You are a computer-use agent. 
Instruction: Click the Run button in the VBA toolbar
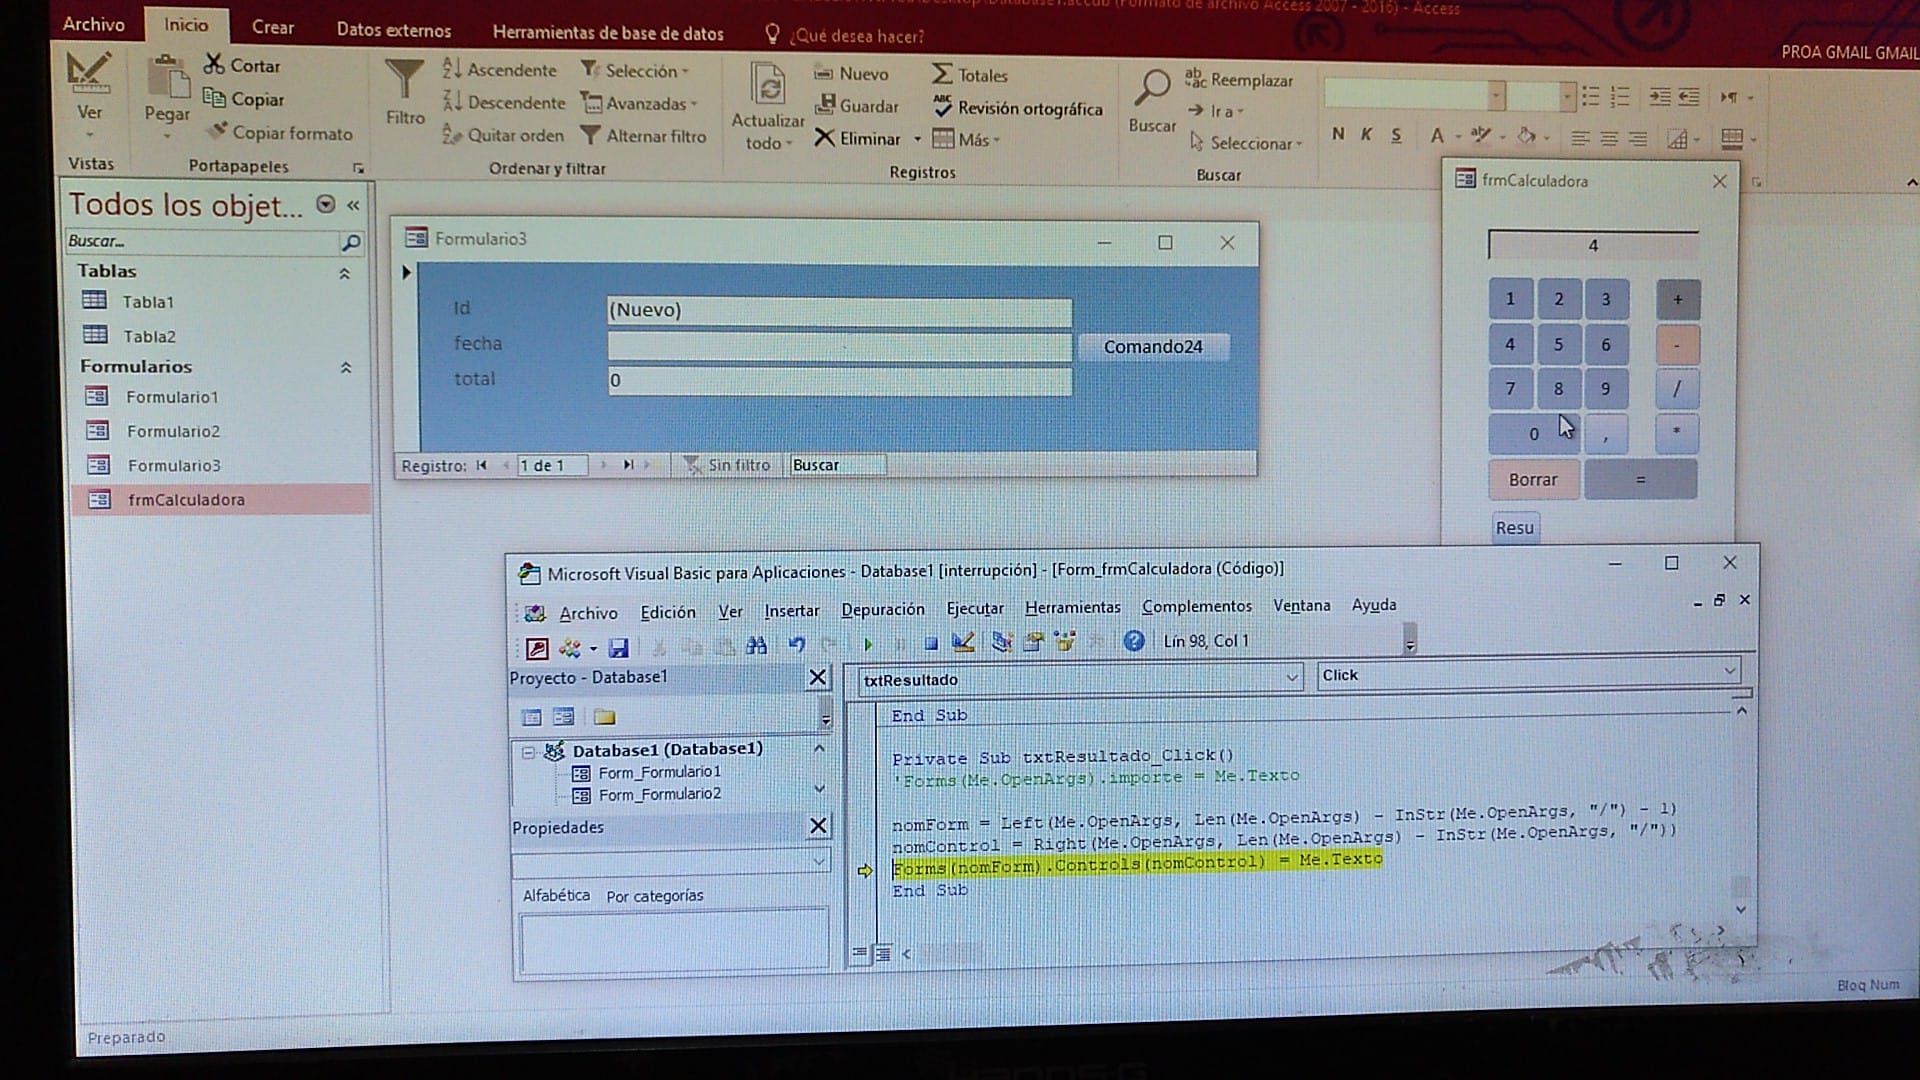[x=867, y=643]
